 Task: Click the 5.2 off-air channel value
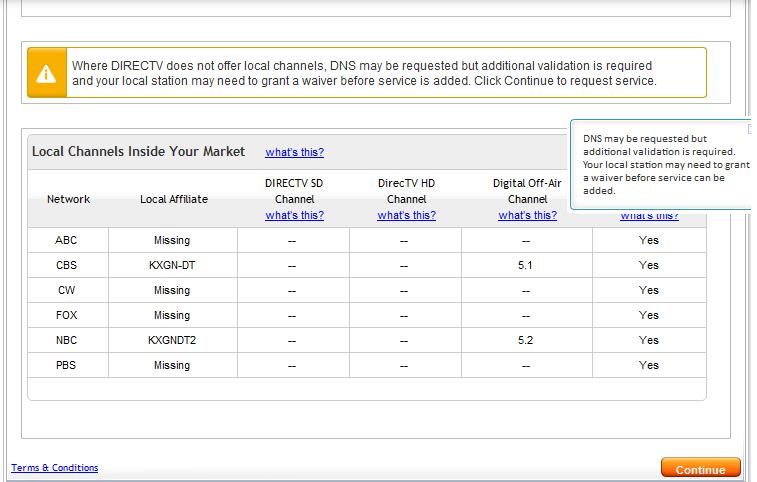(x=525, y=340)
